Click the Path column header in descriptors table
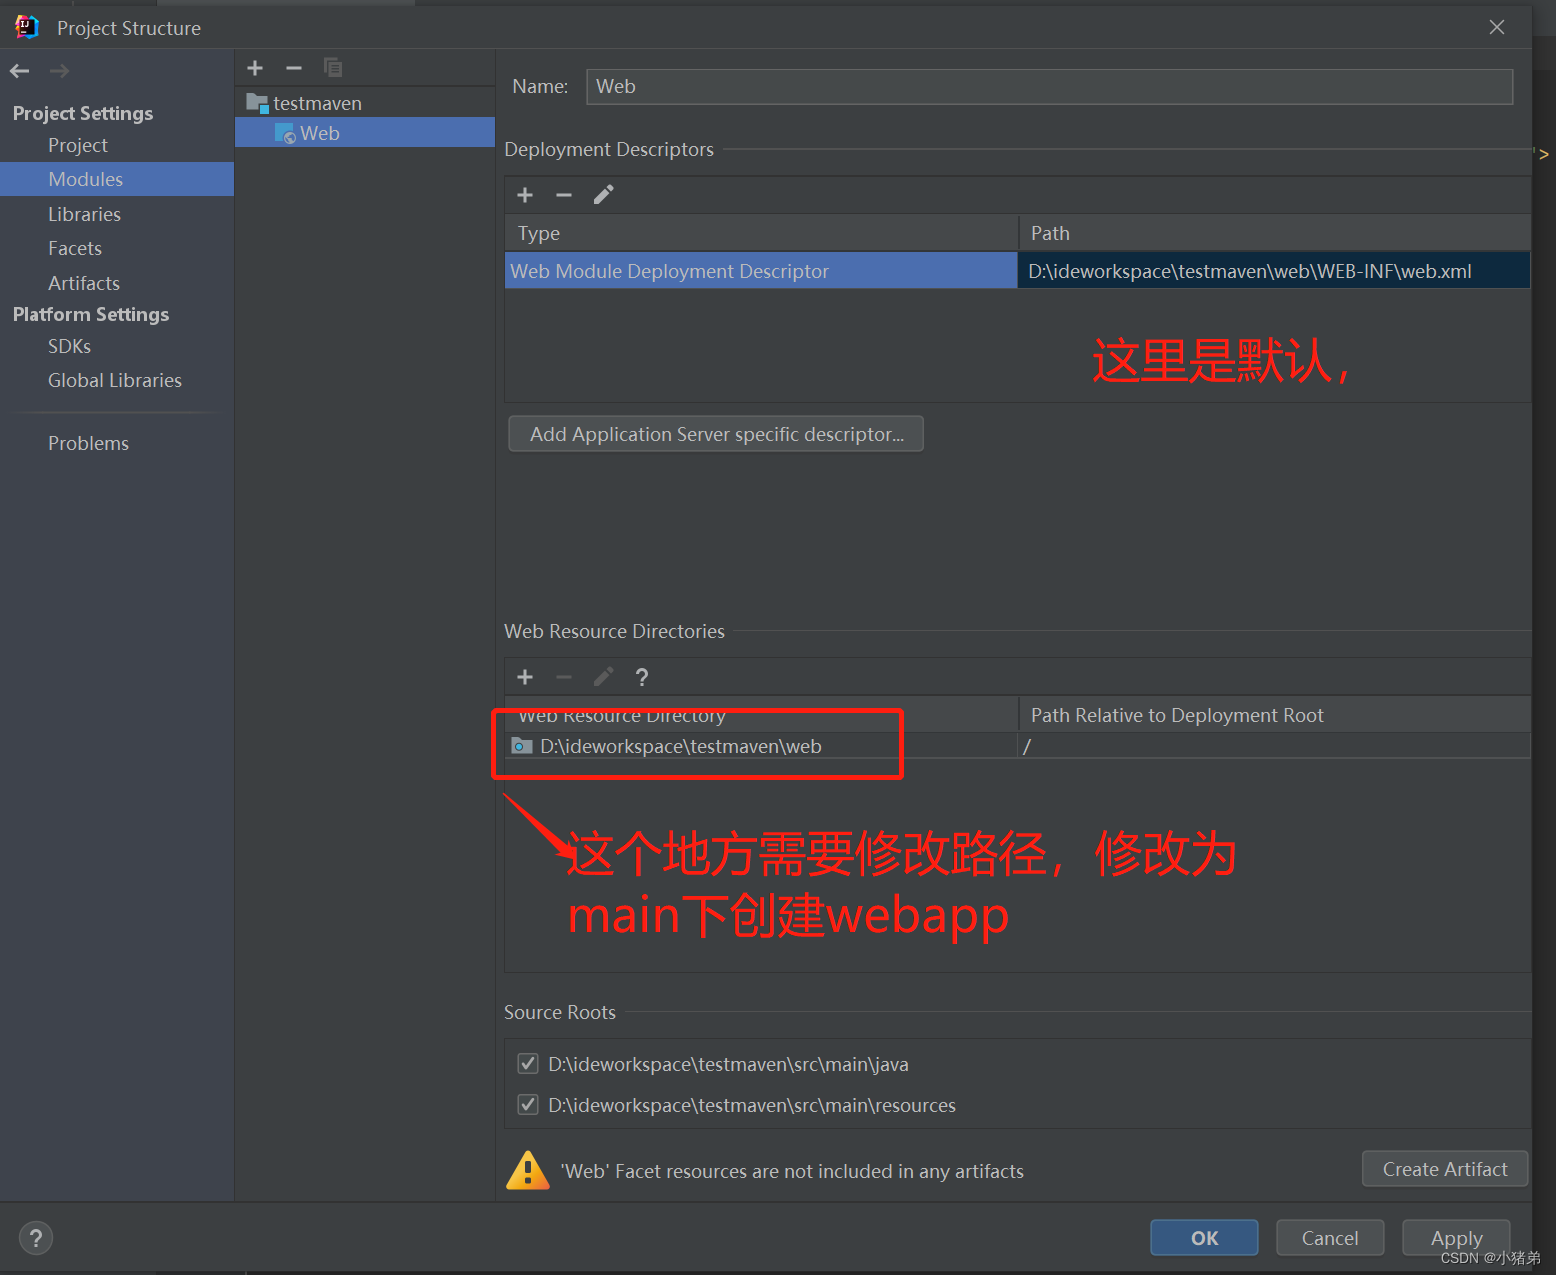 (1274, 233)
